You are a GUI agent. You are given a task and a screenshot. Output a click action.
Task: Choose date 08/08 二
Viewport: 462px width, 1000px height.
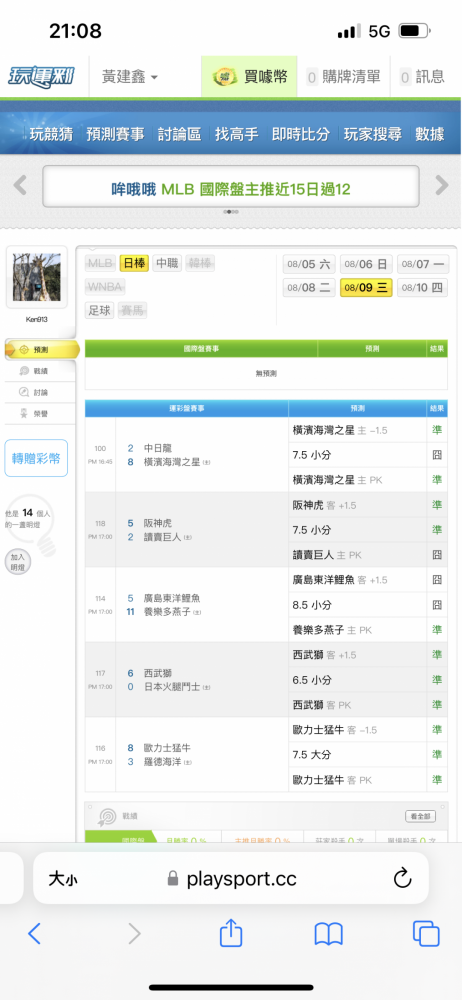[308, 288]
